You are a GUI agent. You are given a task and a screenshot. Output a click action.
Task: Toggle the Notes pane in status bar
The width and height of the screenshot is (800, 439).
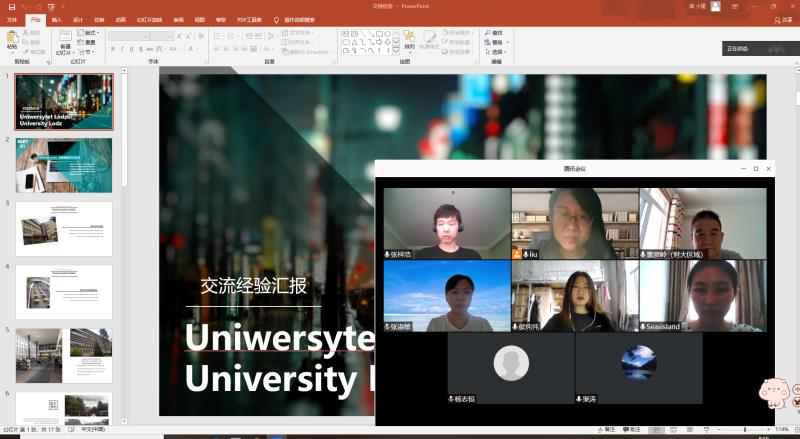607,430
